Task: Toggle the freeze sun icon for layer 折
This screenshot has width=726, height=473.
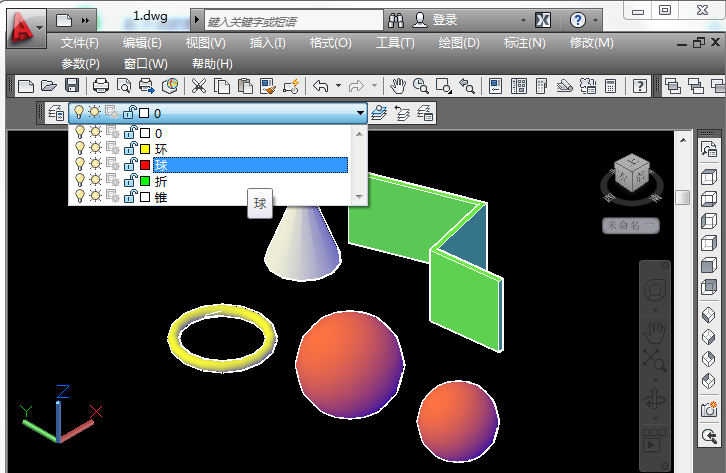Action: 95,180
